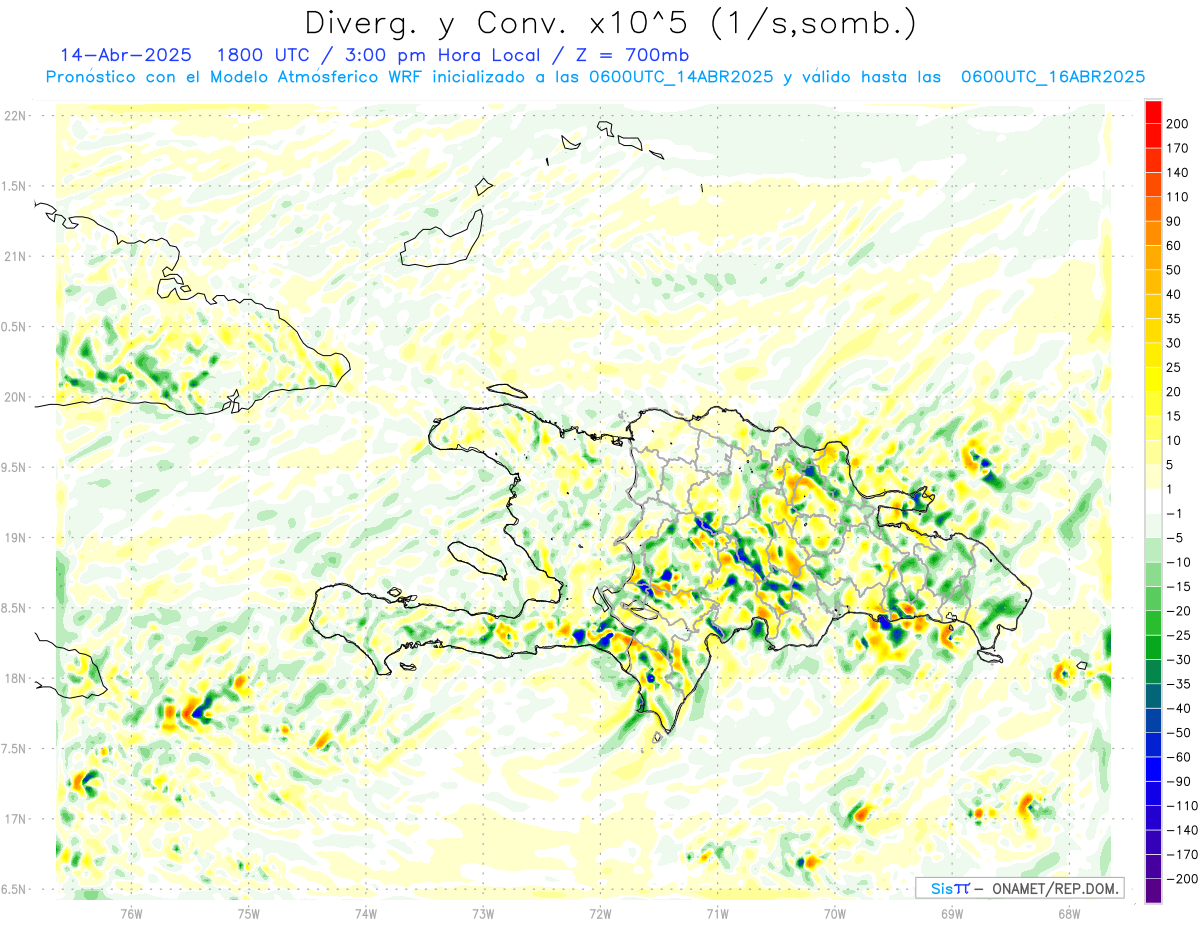Click the longitude label "75W"
Viewport: 1200px width, 927px height.
249,913
